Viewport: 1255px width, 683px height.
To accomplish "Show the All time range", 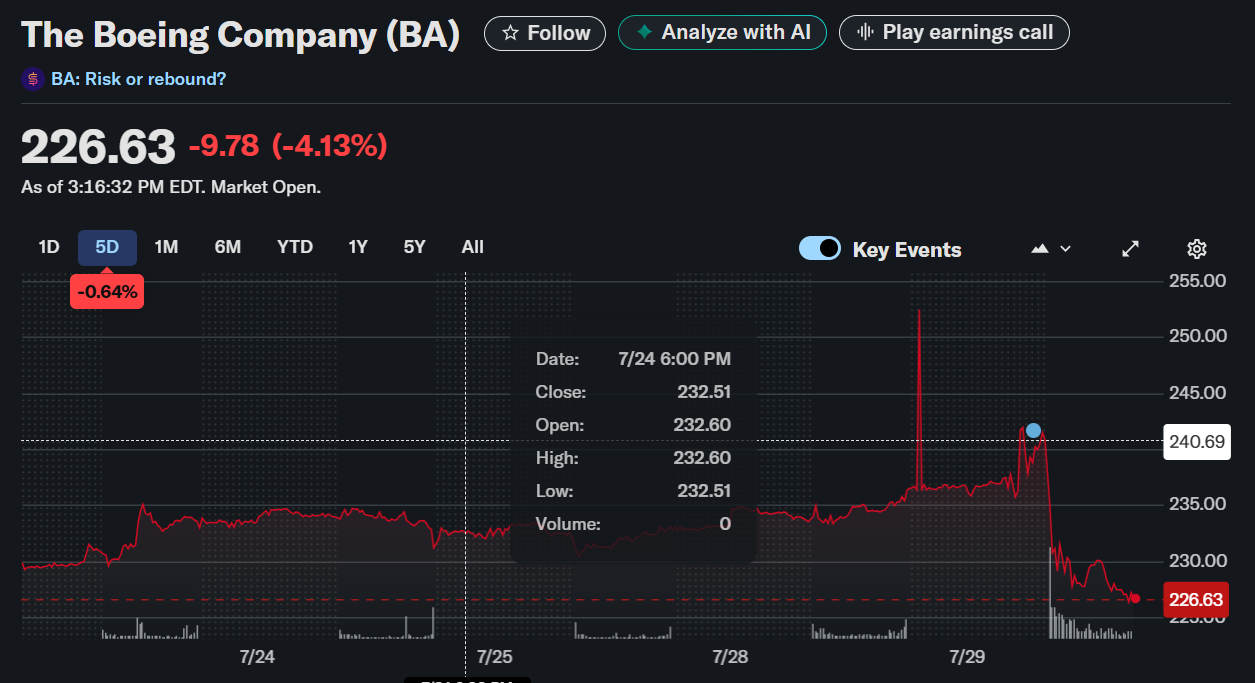I will (x=473, y=247).
